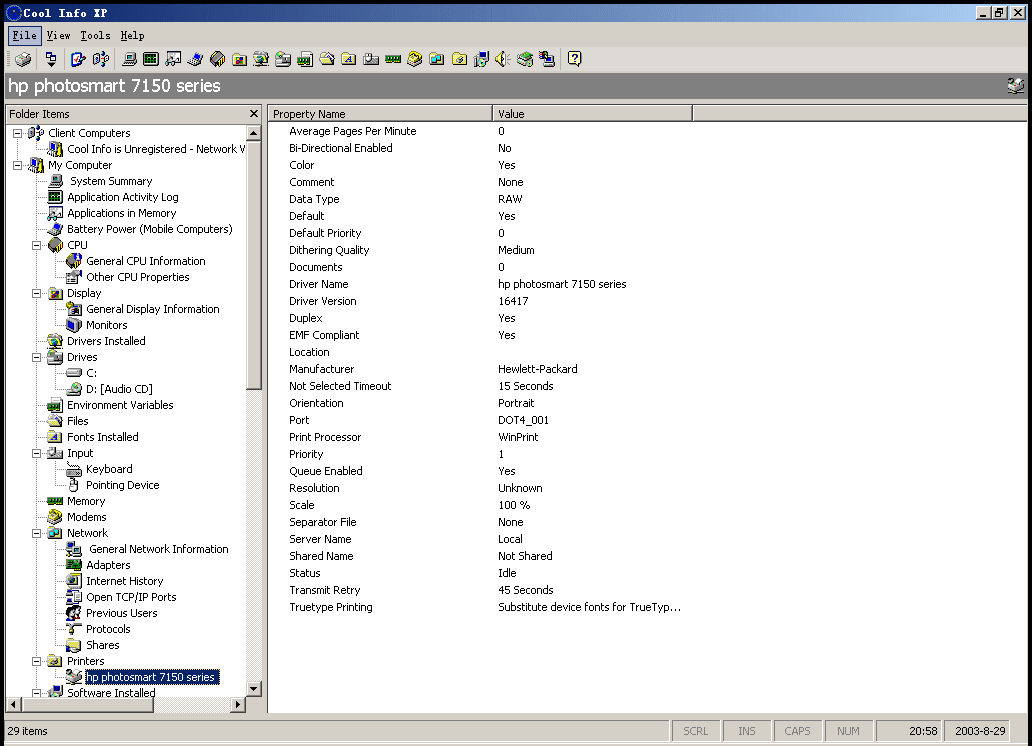The image size is (1032, 746).
Task: Click the tree's horizontal scrollbar left arrow
Action: point(13,705)
